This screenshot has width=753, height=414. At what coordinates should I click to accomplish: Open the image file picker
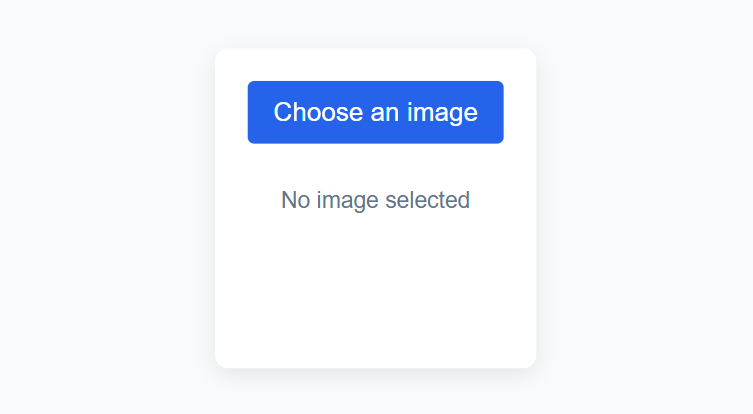pyautogui.click(x=375, y=112)
